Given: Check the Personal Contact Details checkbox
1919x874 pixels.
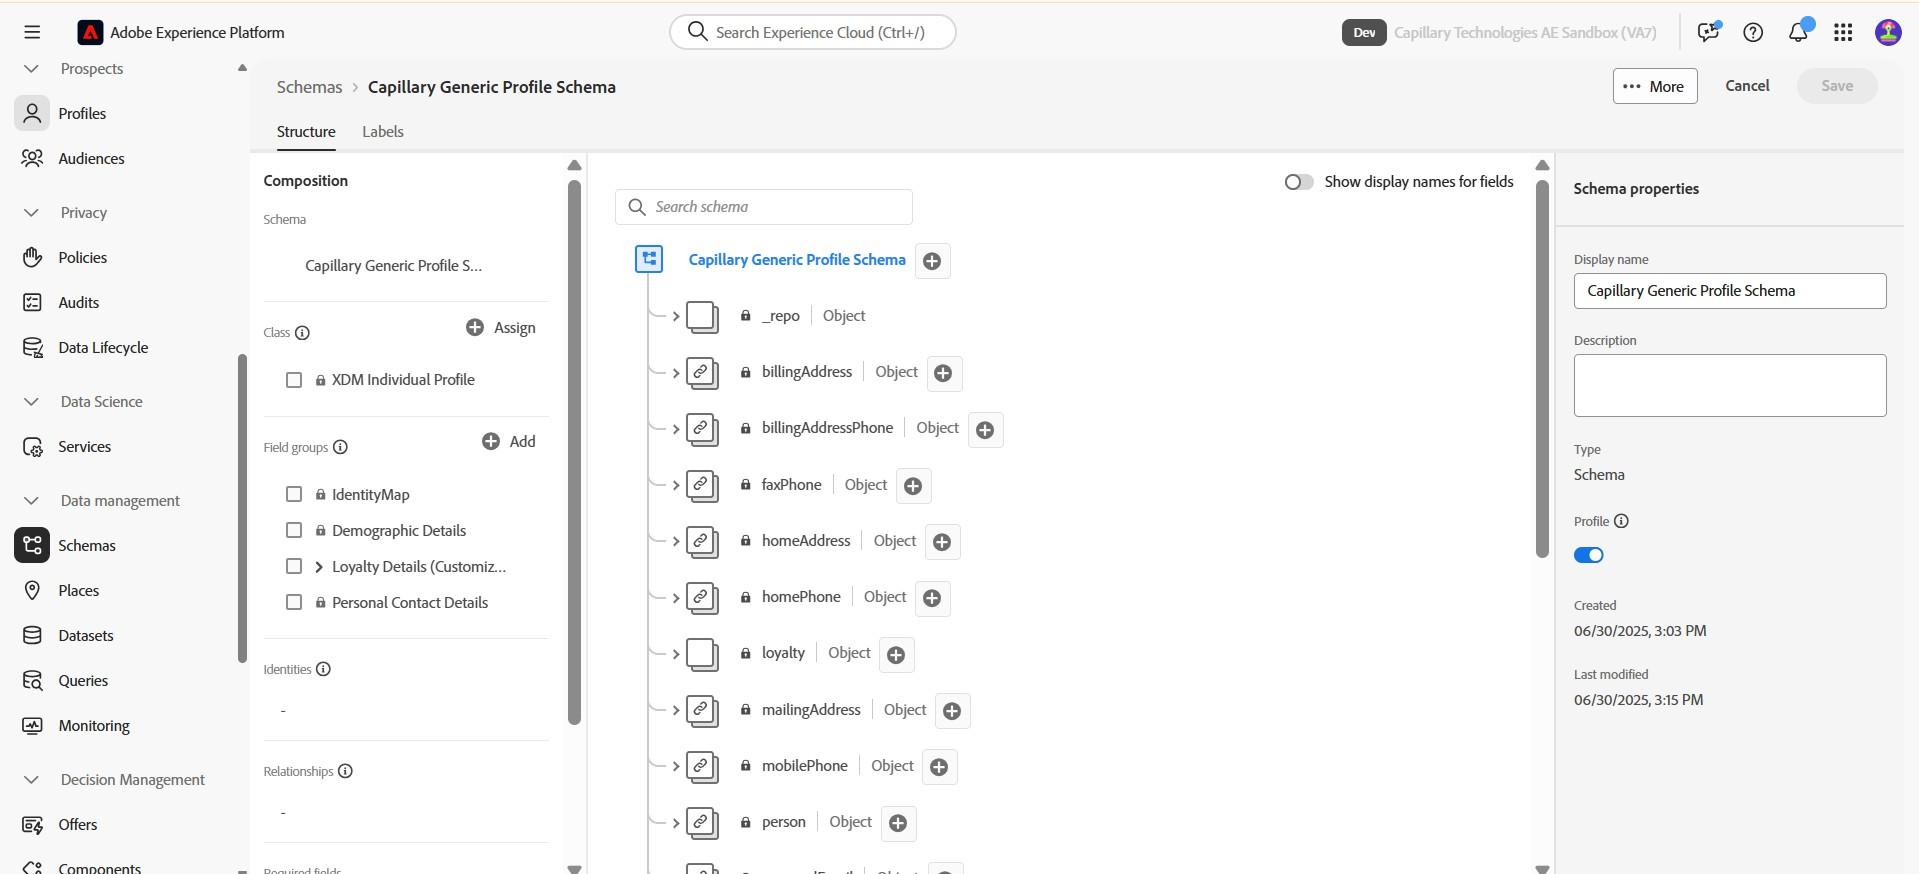Looking at the screenshot, I should (294, 602).
